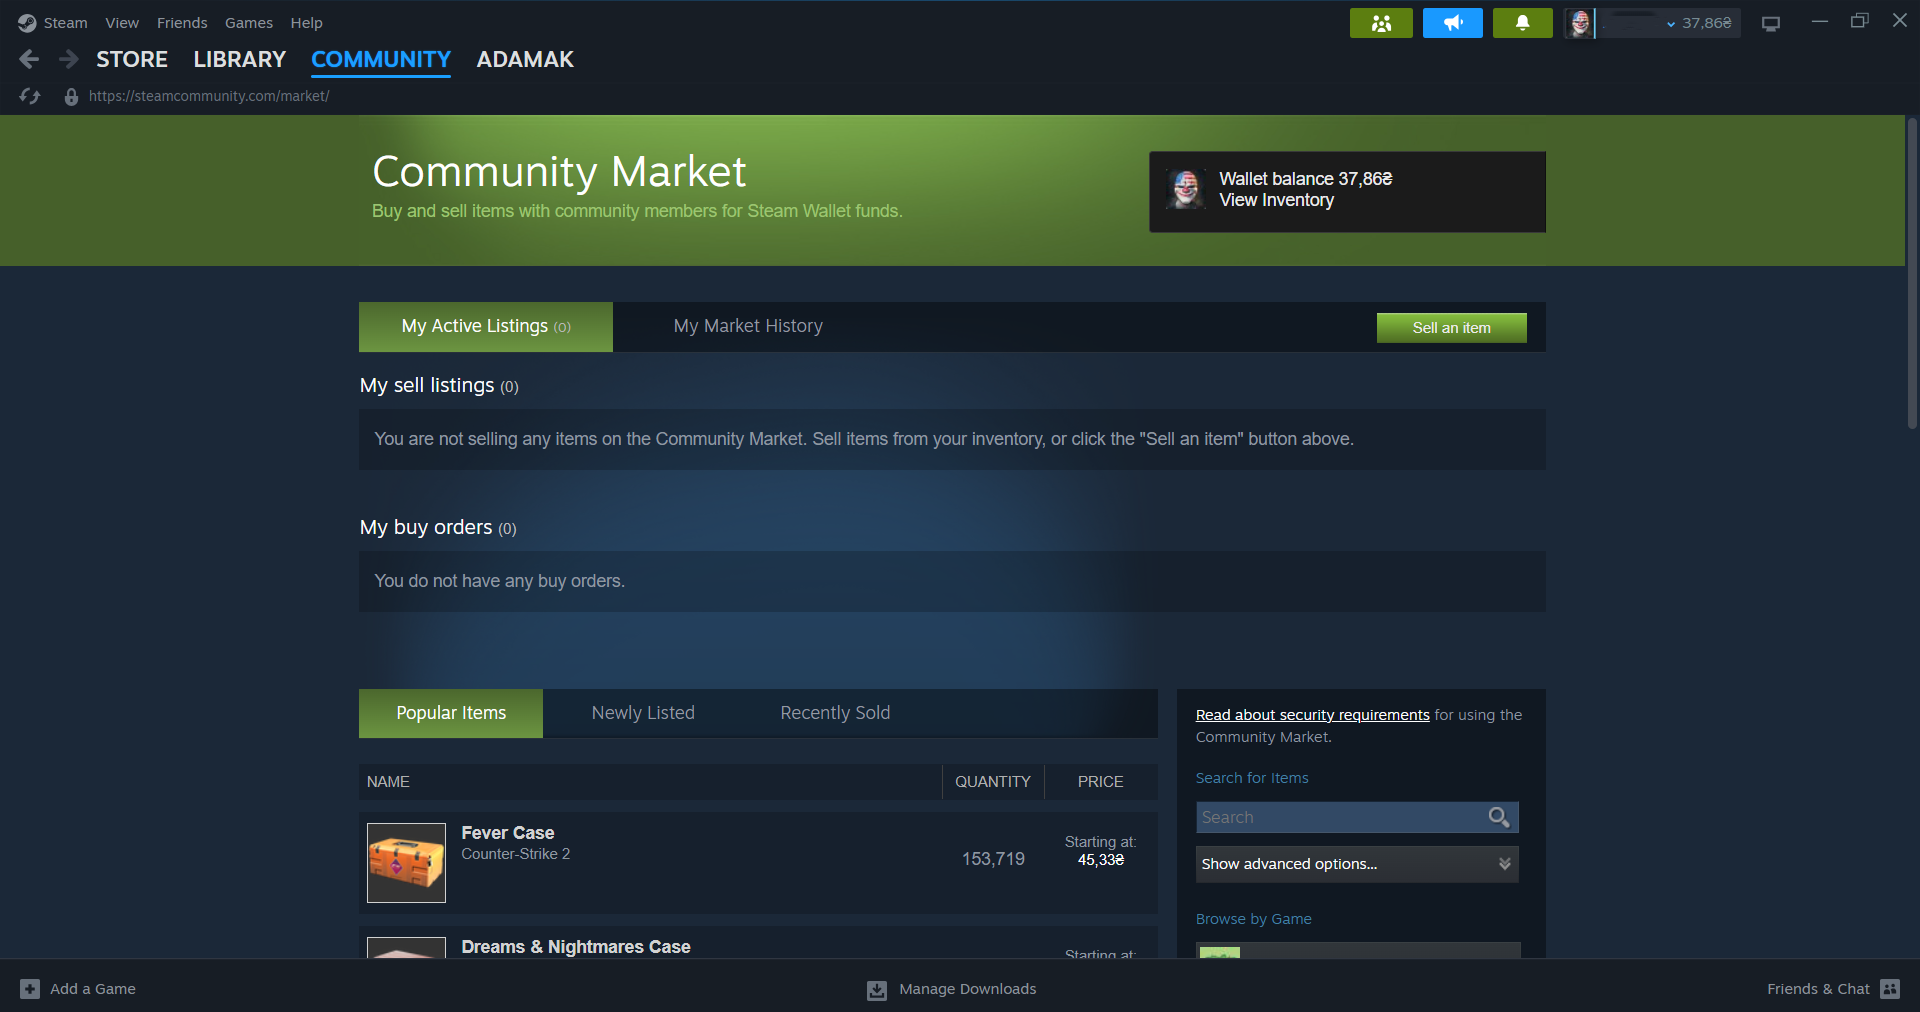Click the Fever Case price 45,33₴
This screenshot has width=1920, height=1012.
point(1101,860)
